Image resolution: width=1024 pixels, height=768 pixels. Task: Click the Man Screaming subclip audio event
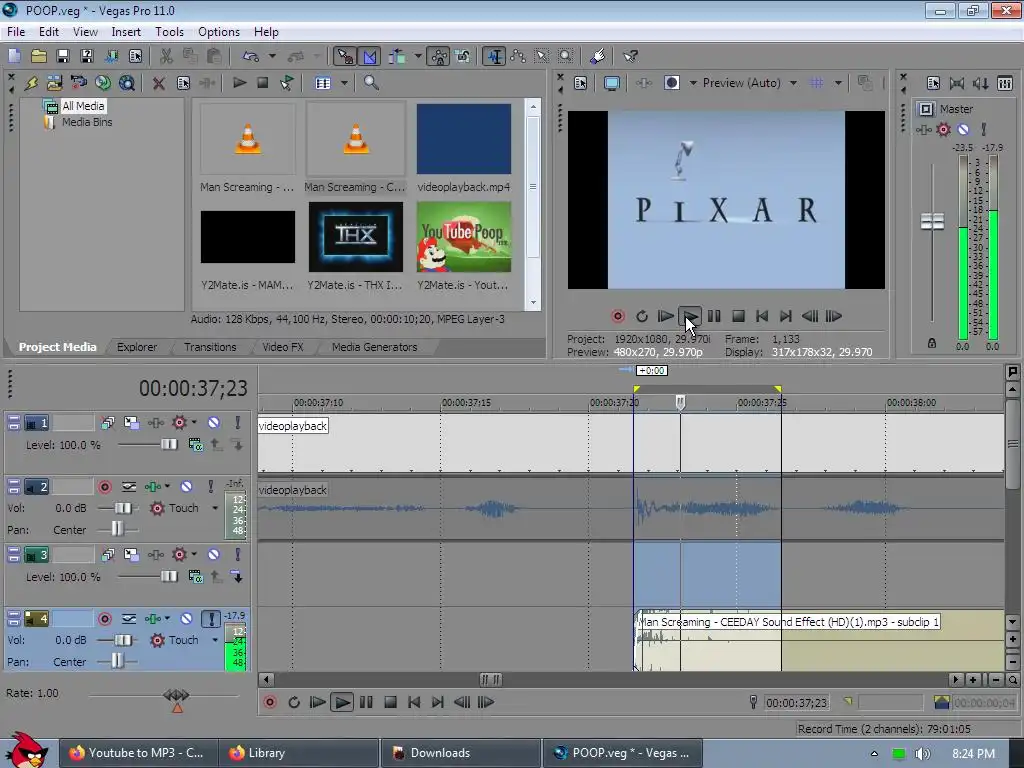819,640
